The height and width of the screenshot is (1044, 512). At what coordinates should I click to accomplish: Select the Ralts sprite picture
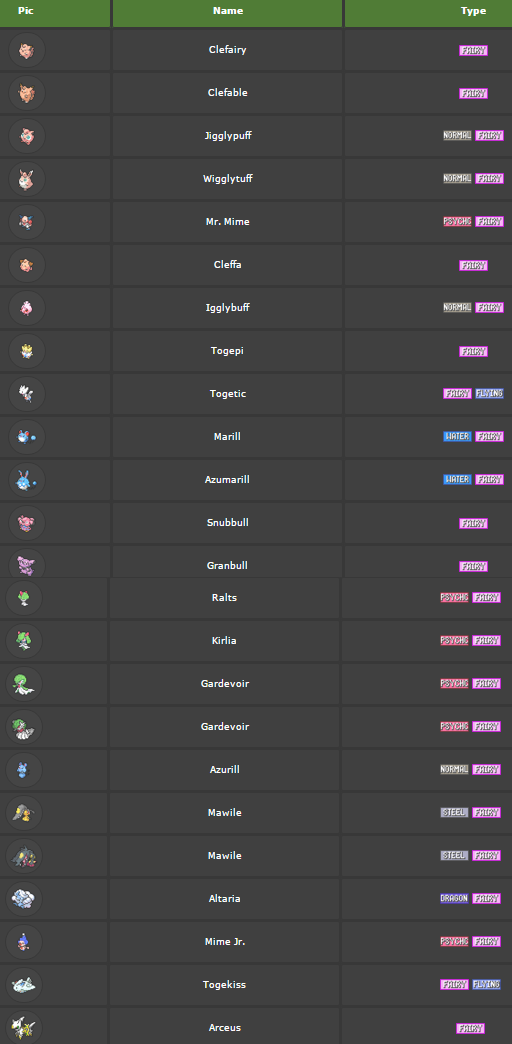click(24, 598)
